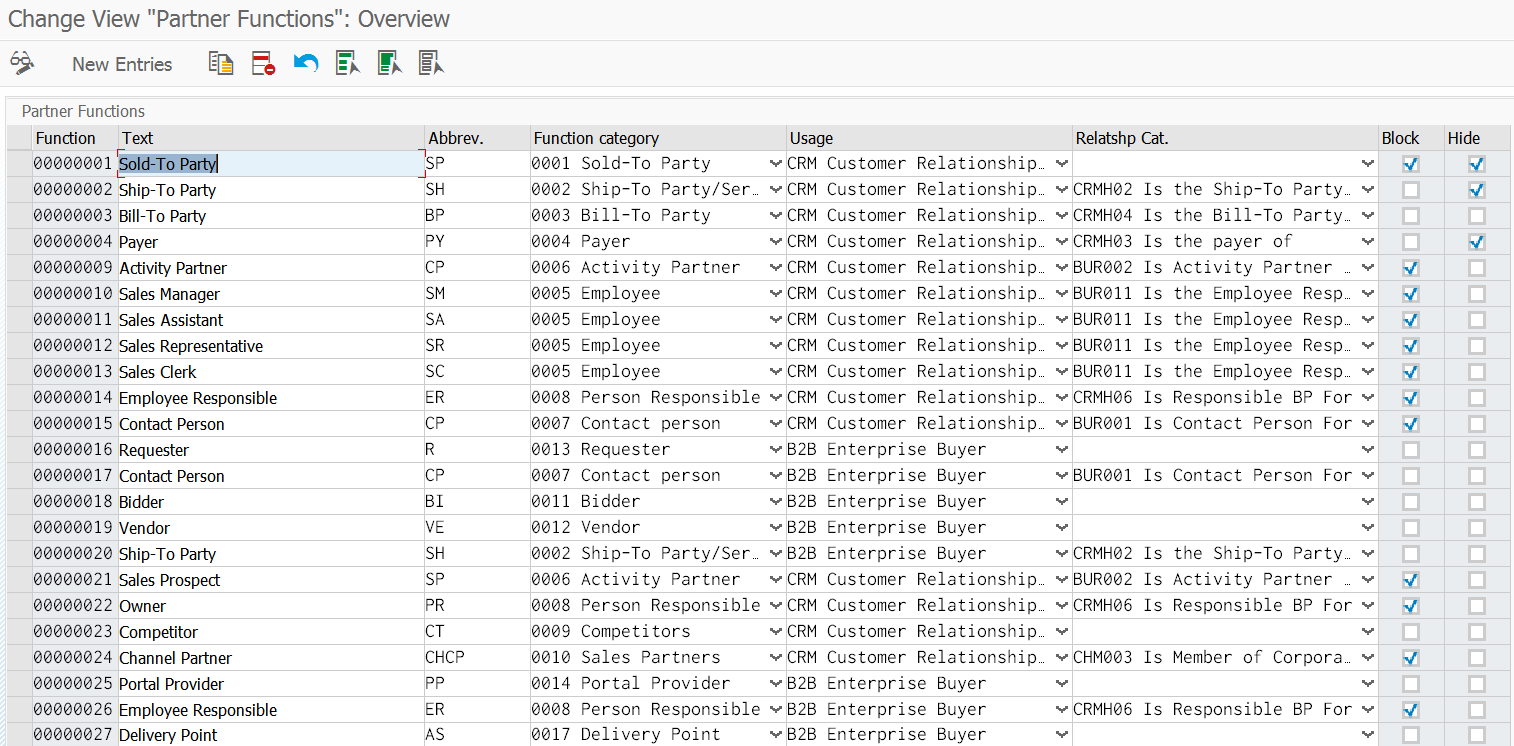Click the Sold-To Party text field
The image size is (1514, 746).
271,164
